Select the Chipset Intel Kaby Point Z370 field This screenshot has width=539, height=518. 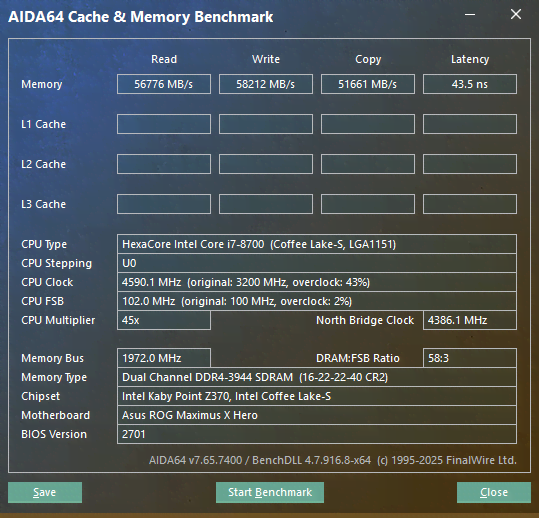(x=317, y=396)
